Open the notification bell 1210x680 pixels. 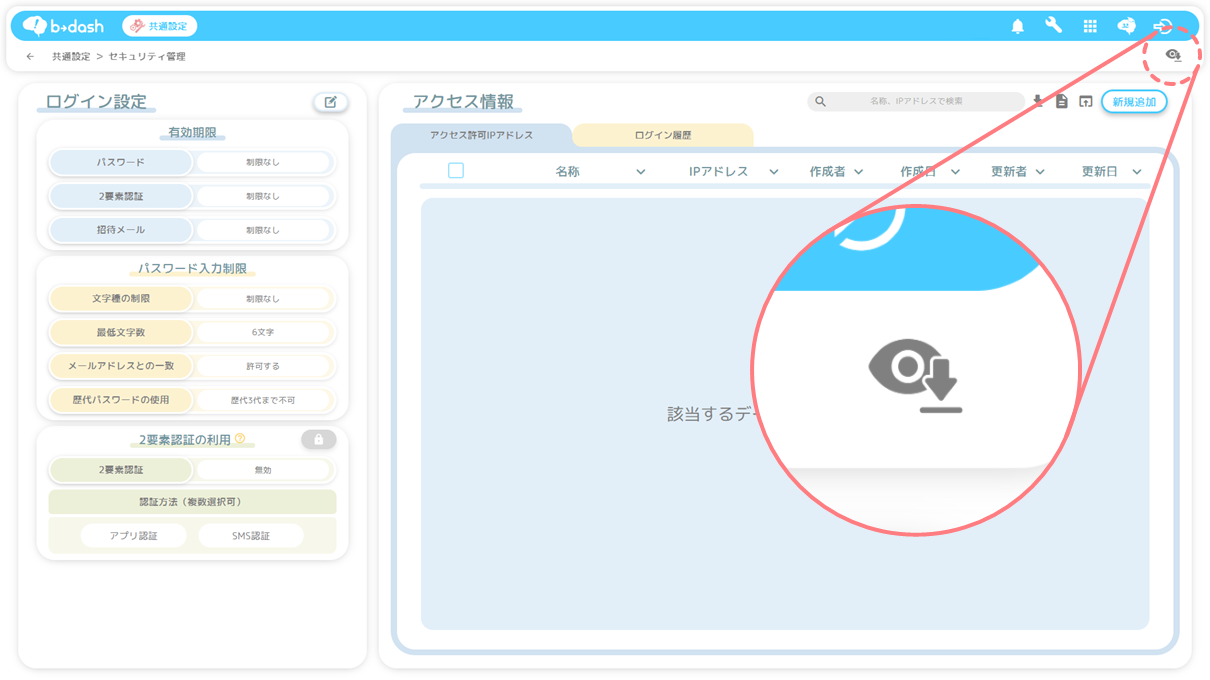[1018, 26]
